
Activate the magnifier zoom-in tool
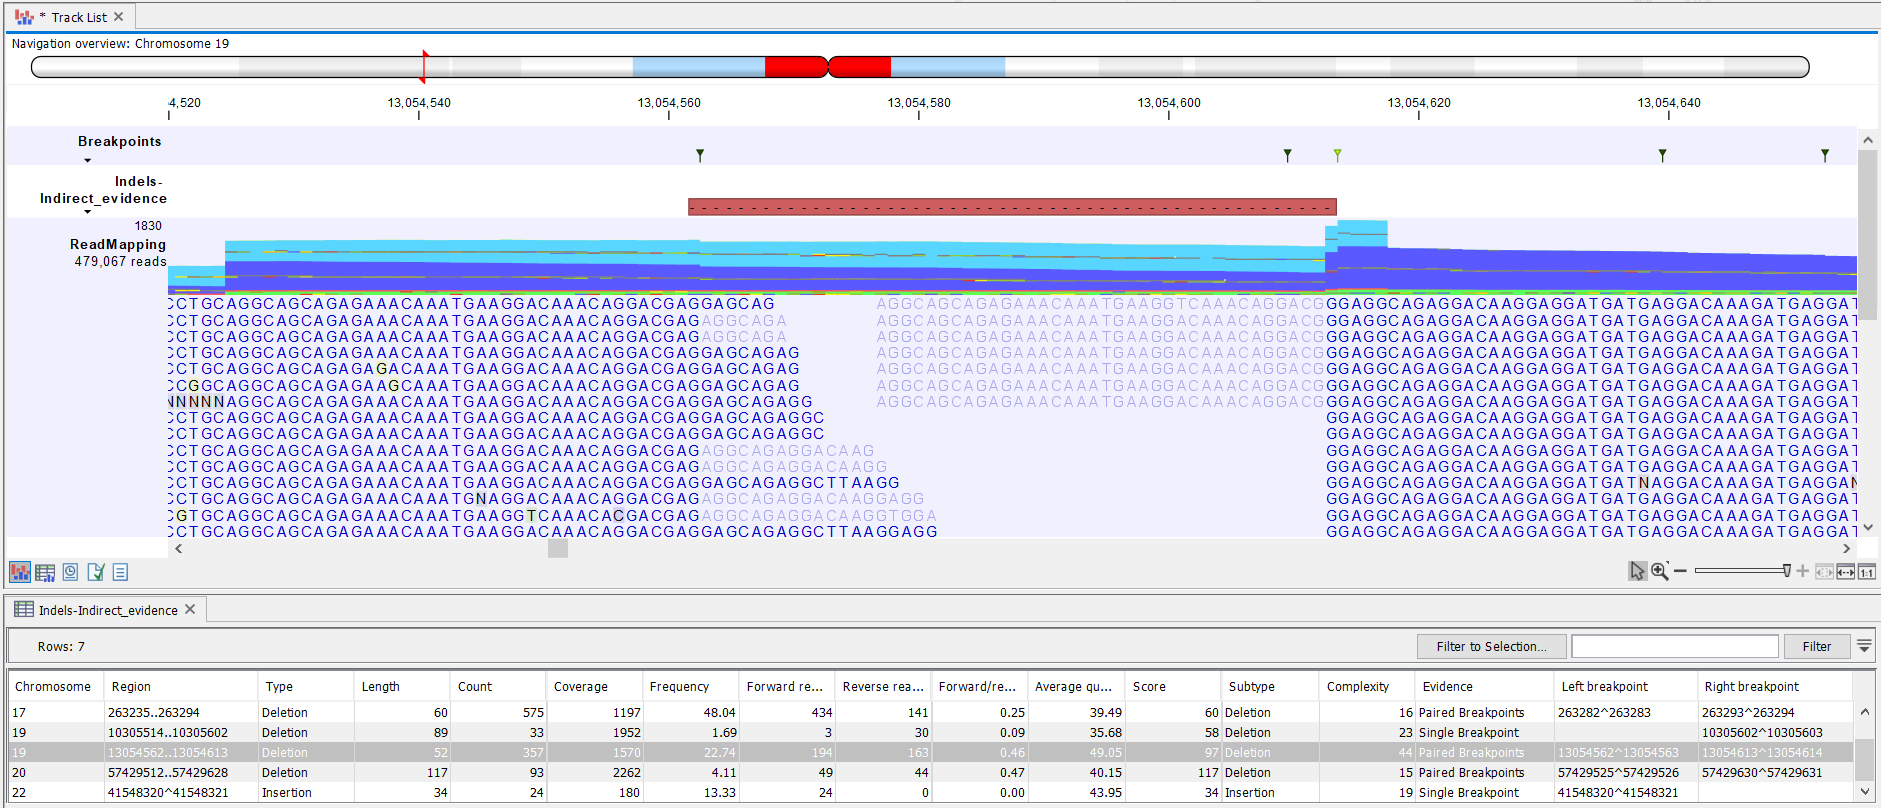[x=1660, y=571]
